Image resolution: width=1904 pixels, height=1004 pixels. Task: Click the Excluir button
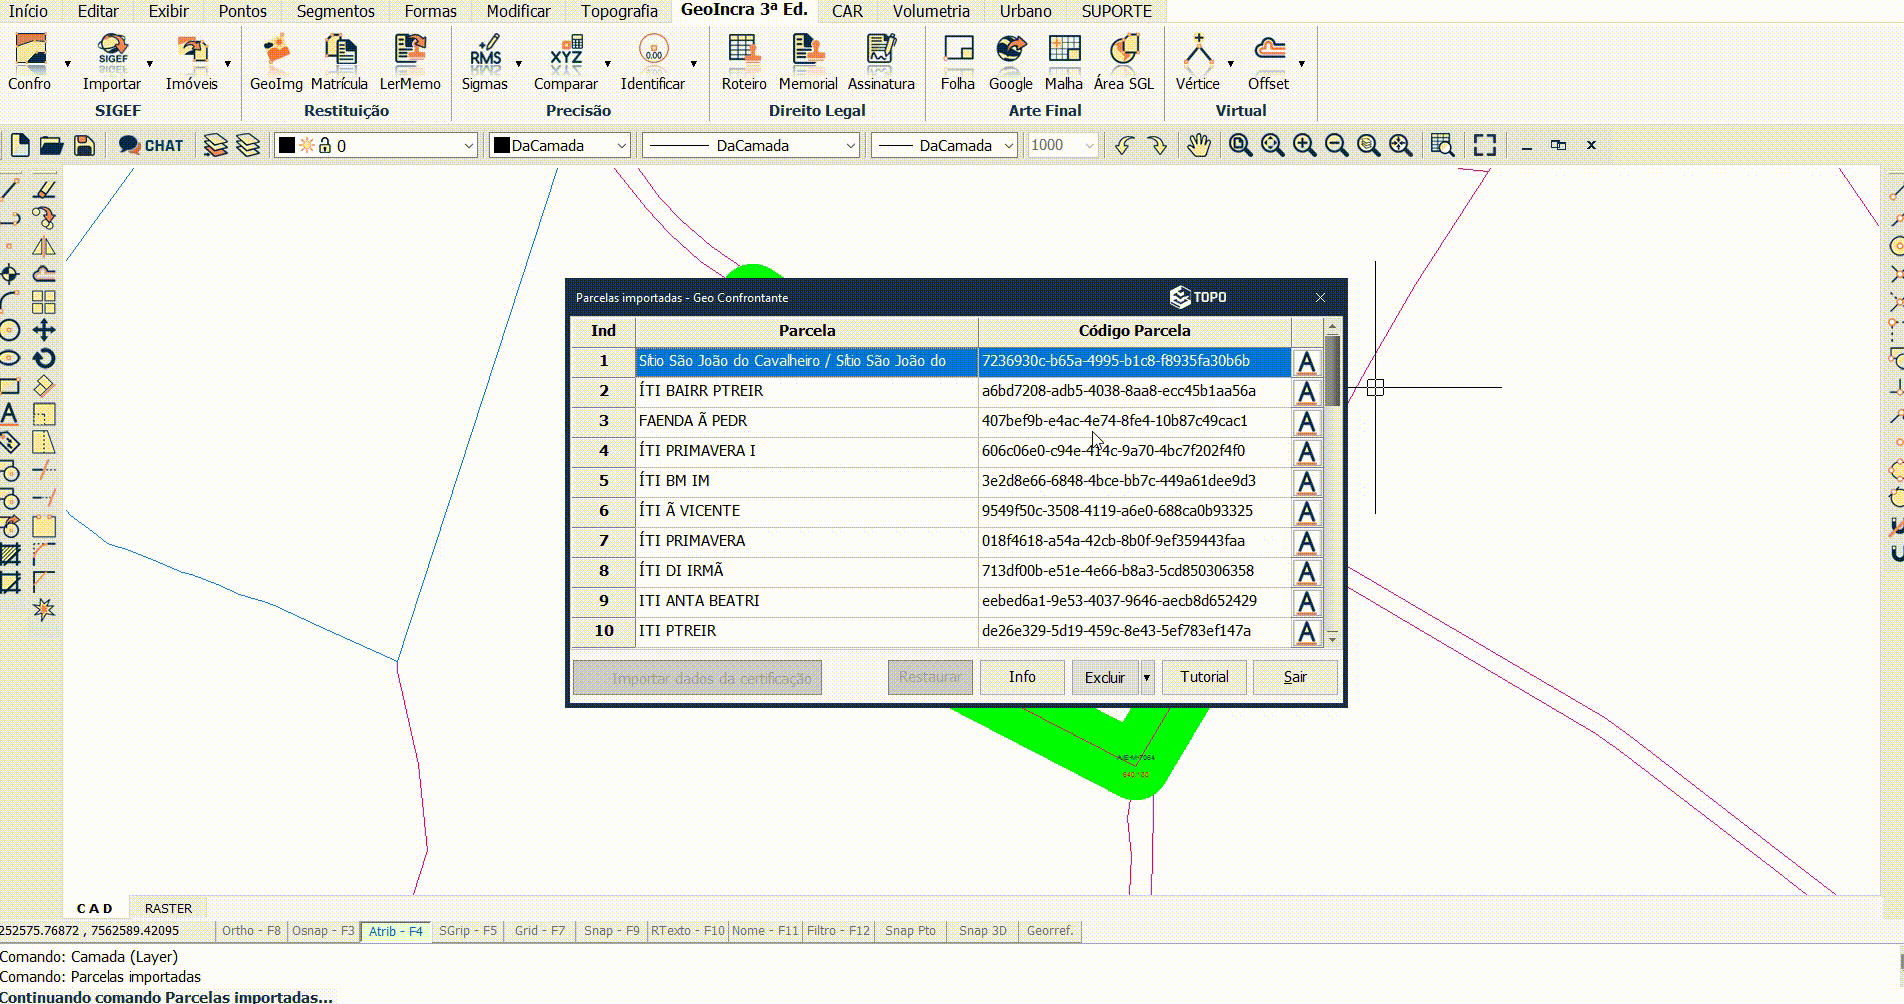pyautogui.click(x=1105, y=677)
